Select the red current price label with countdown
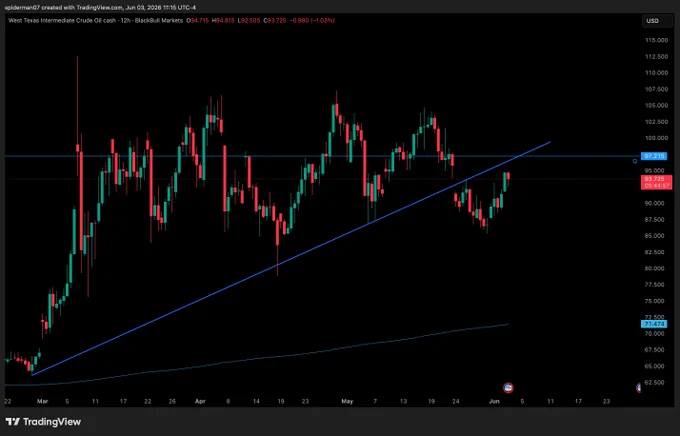Image resolution: width=680 pixels, height=436 pixels. 656,182
